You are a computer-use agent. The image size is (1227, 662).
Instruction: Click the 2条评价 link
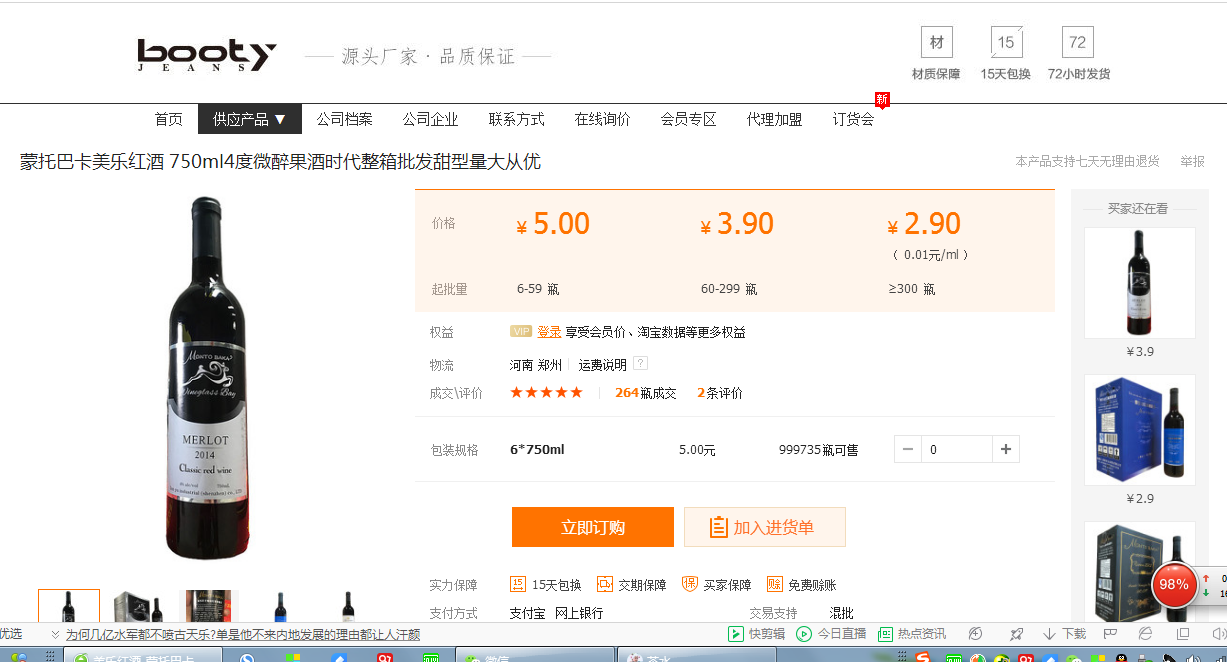(x=720, y=393)
